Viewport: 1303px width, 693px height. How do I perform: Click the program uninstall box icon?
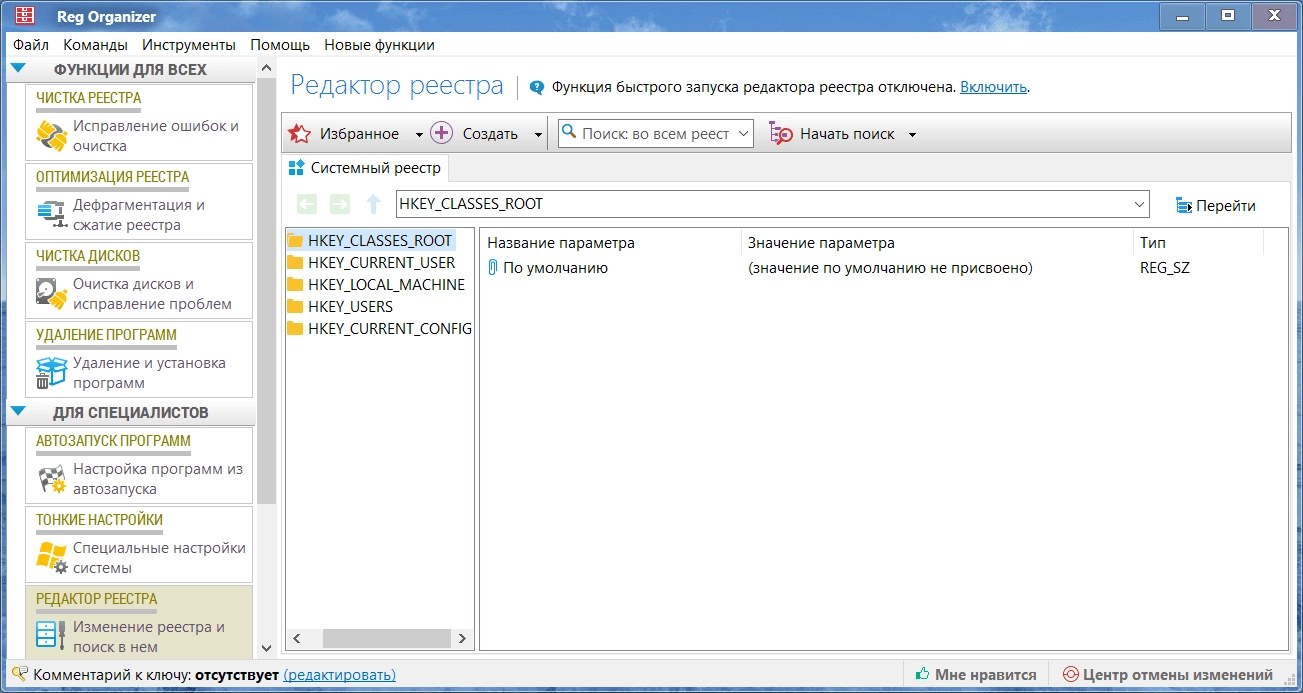tap(51, 372)
